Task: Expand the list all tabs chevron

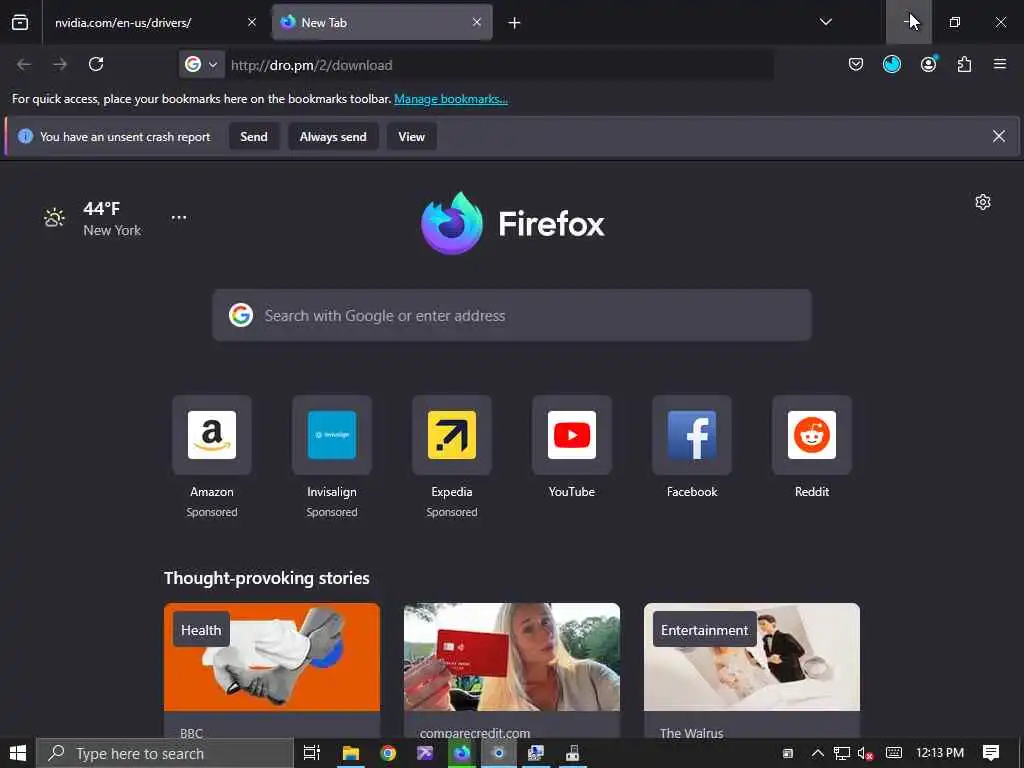Action: [x=825, y=22]
